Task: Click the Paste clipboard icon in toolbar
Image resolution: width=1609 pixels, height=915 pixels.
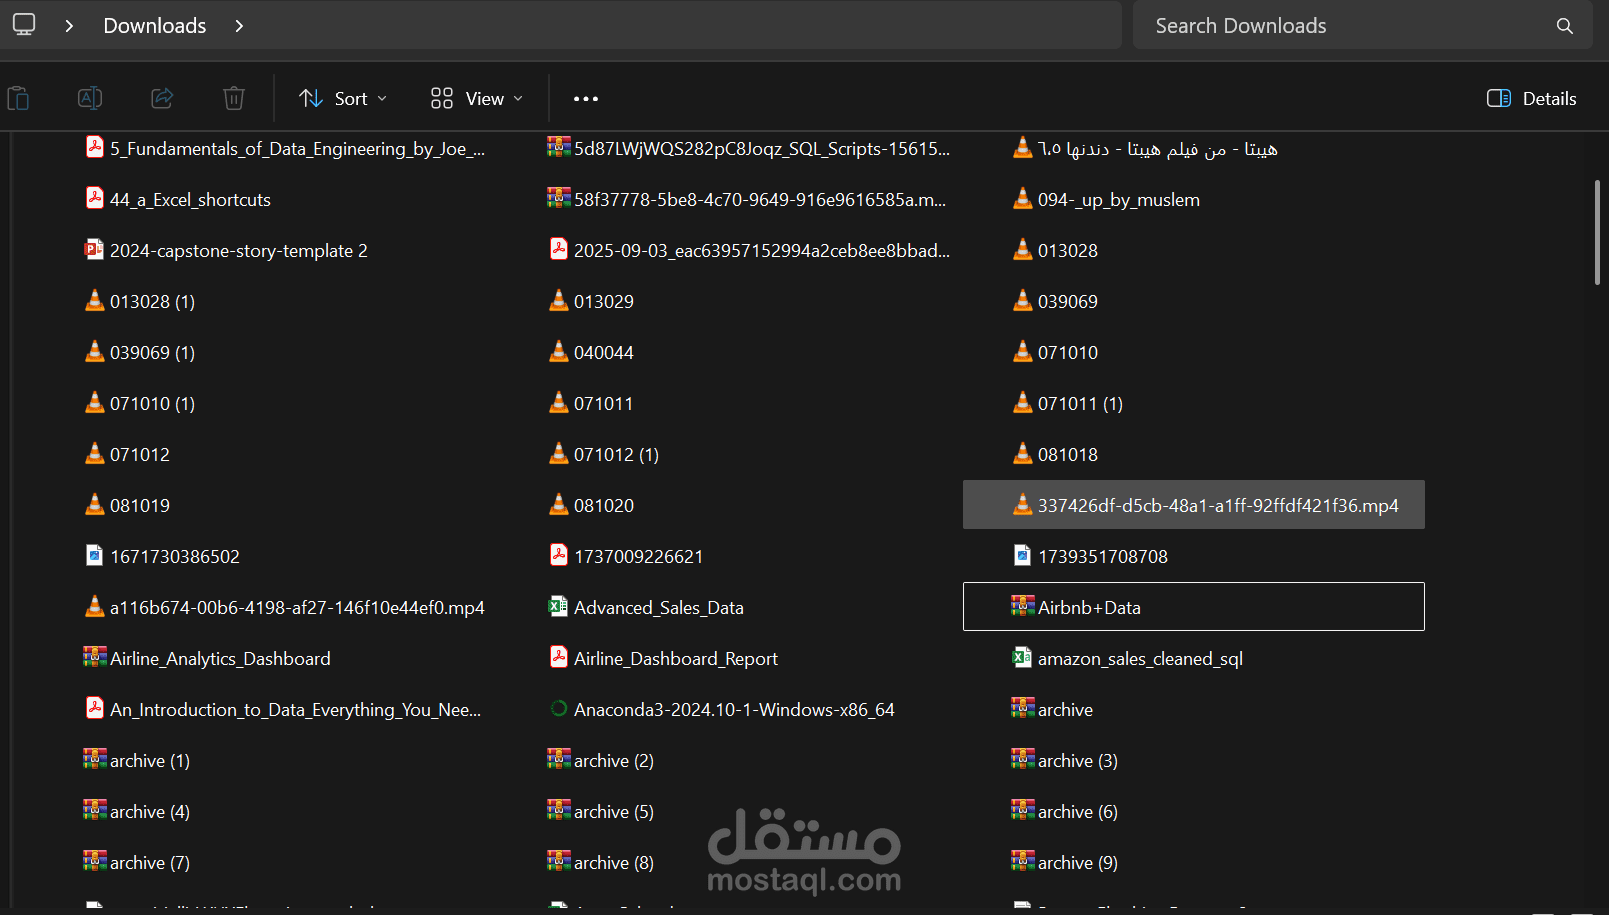Action: pyautogui.click(x=18, y=98)
